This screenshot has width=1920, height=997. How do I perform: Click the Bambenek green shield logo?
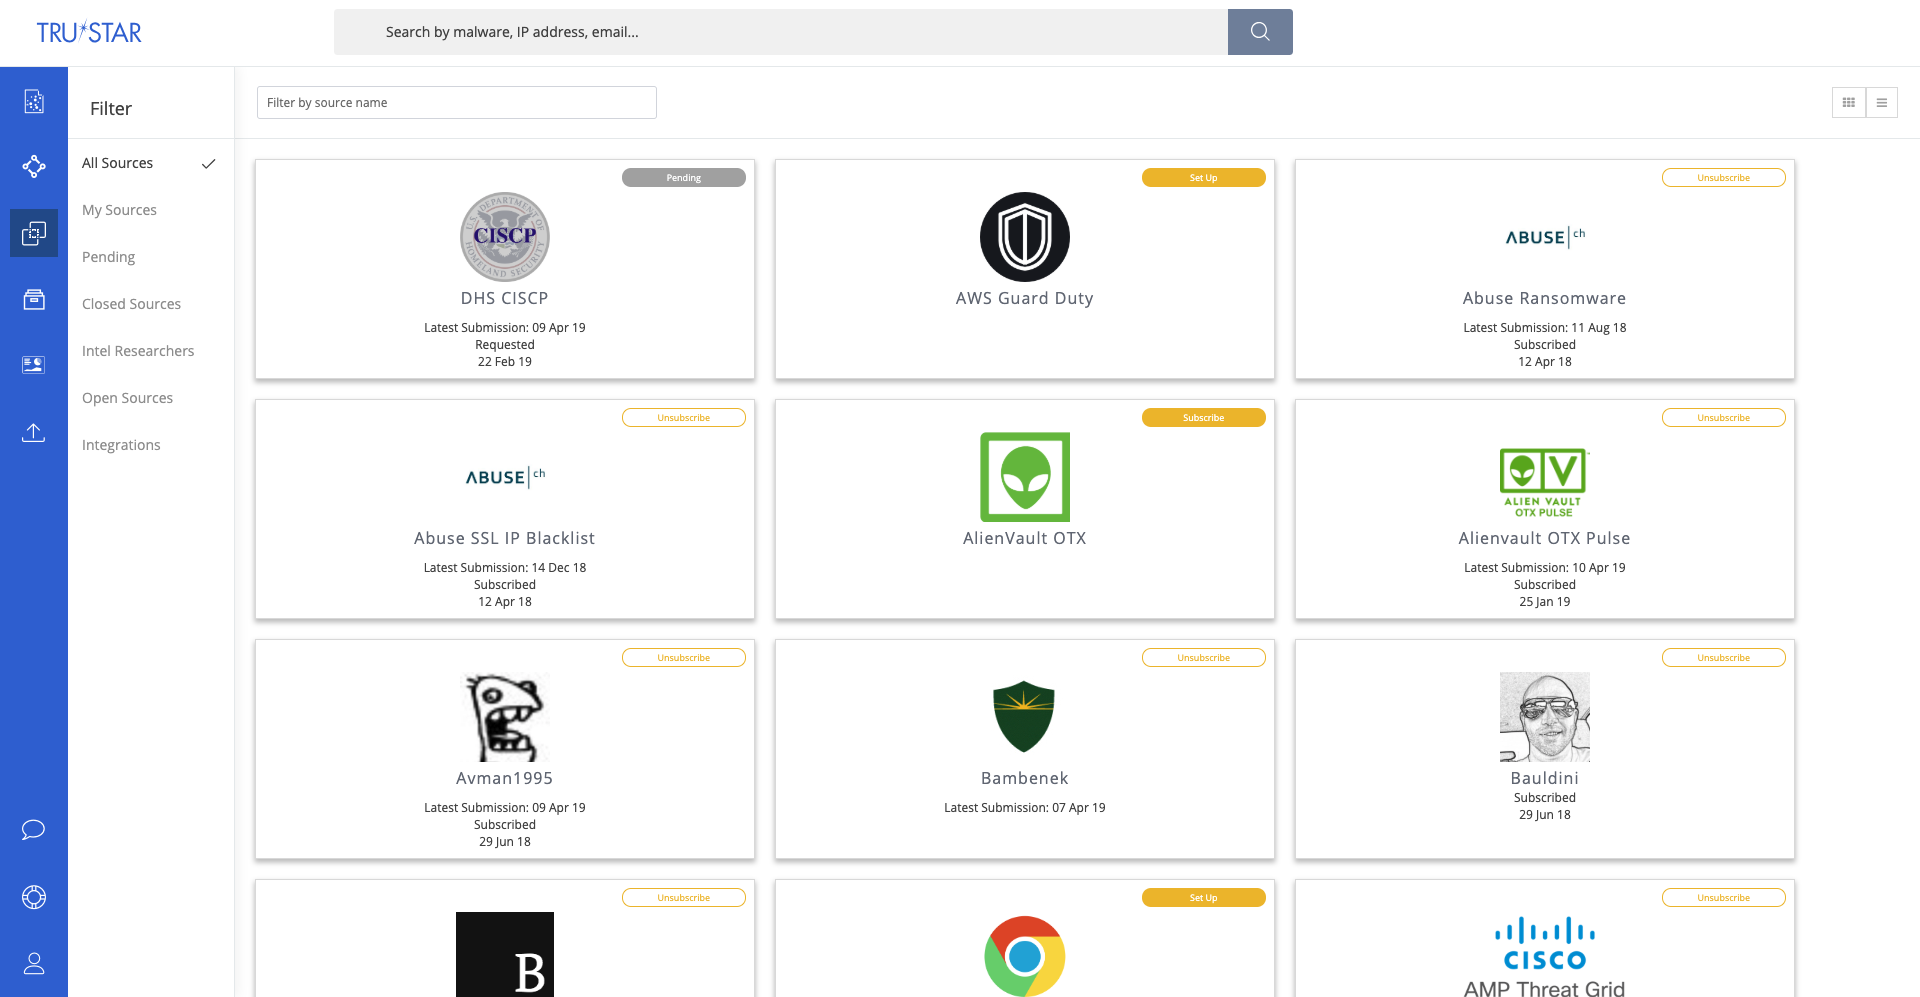[x=1025, y=717]
